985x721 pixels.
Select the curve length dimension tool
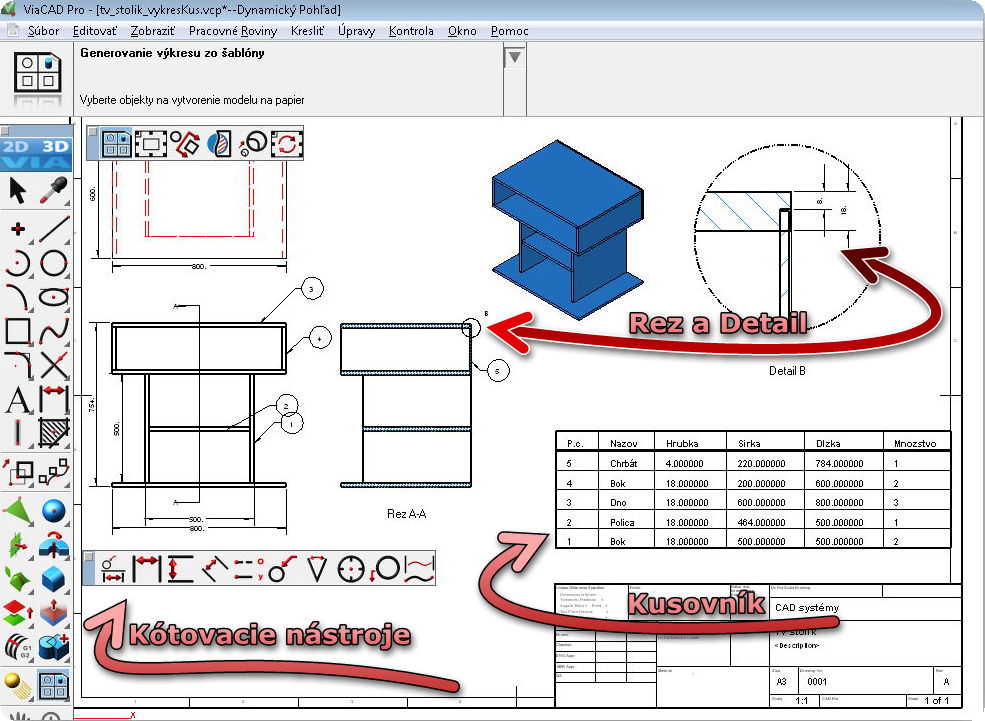(420, 568)
